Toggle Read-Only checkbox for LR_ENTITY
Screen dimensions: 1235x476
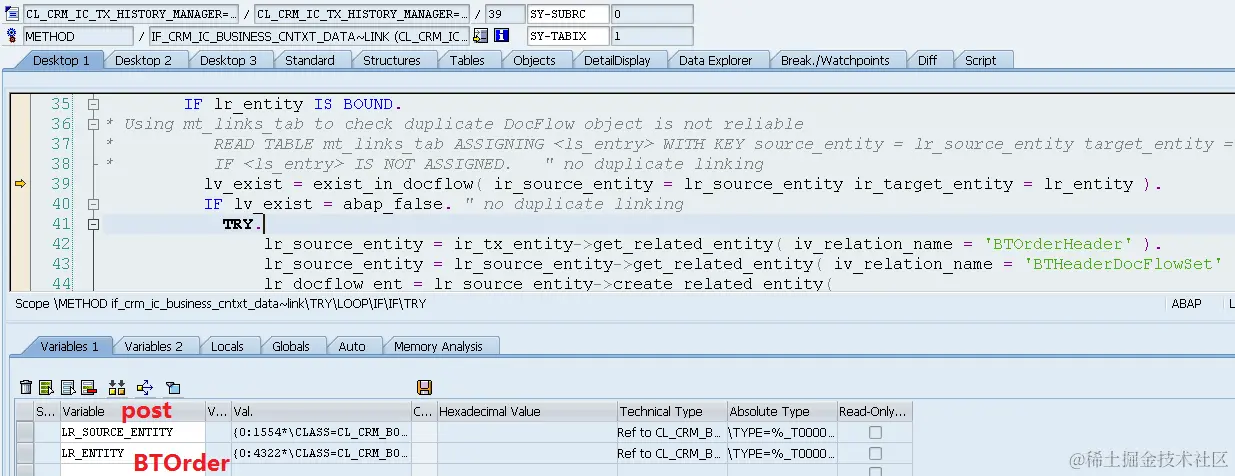[x=875, y=453]
